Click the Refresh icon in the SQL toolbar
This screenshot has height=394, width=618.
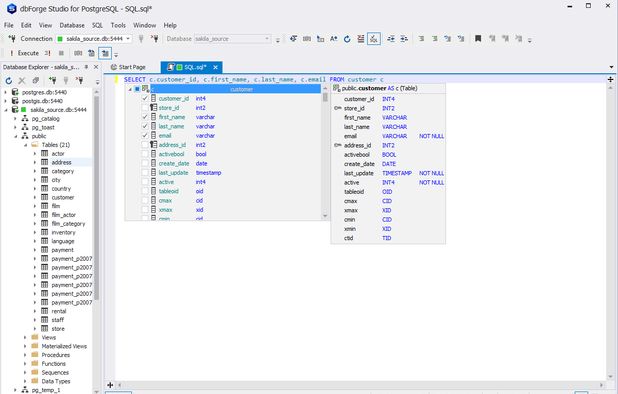(347, 39)
